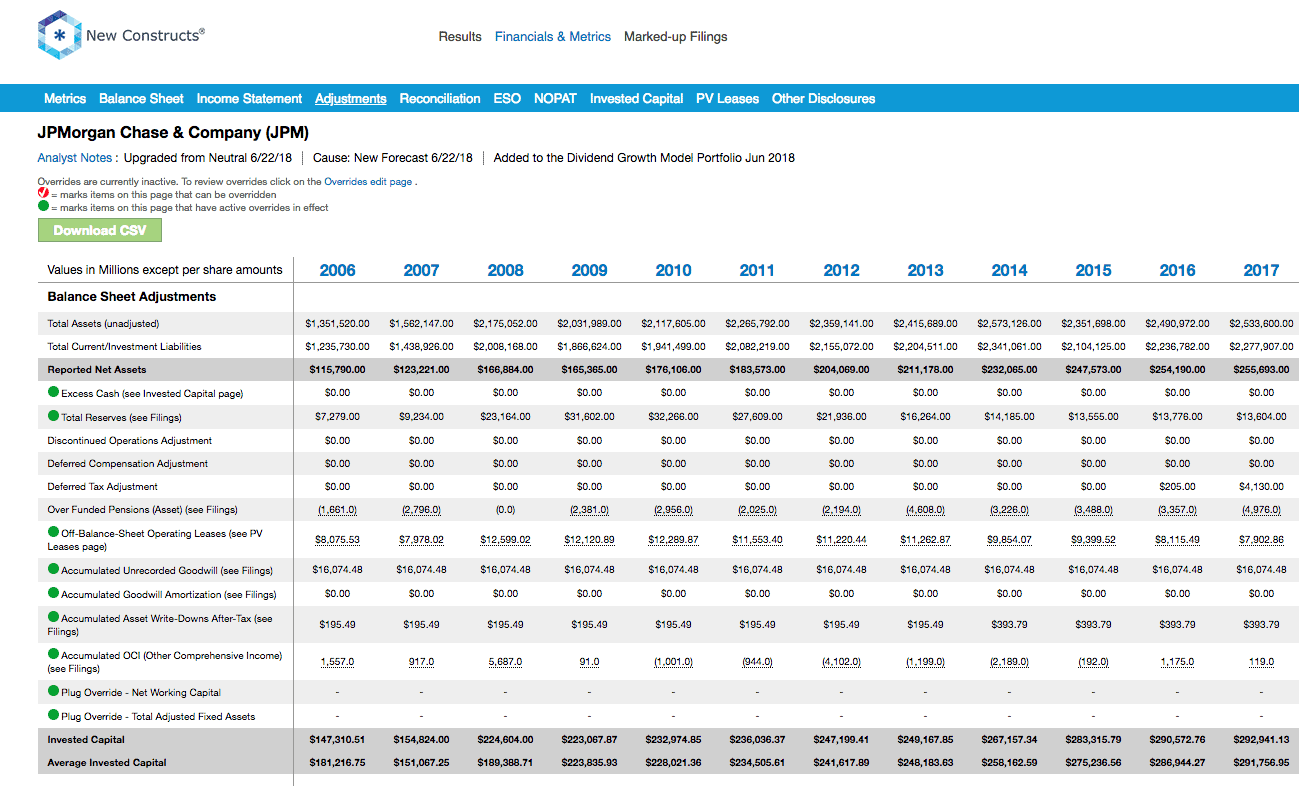Click Deferred Tax Adjustment value $4,130.00
This screenshot has width=1299, height=786.
[1262, 487]
